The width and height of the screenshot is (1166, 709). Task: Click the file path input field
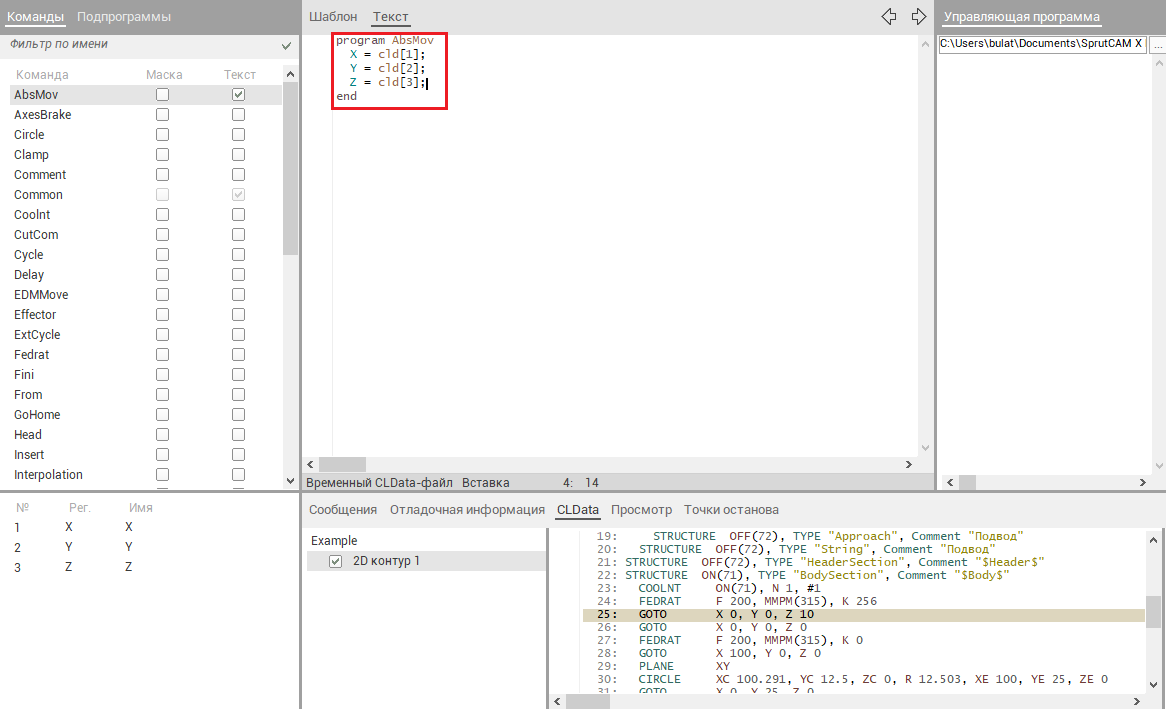pyautogui.click(x=1041, y=45)
